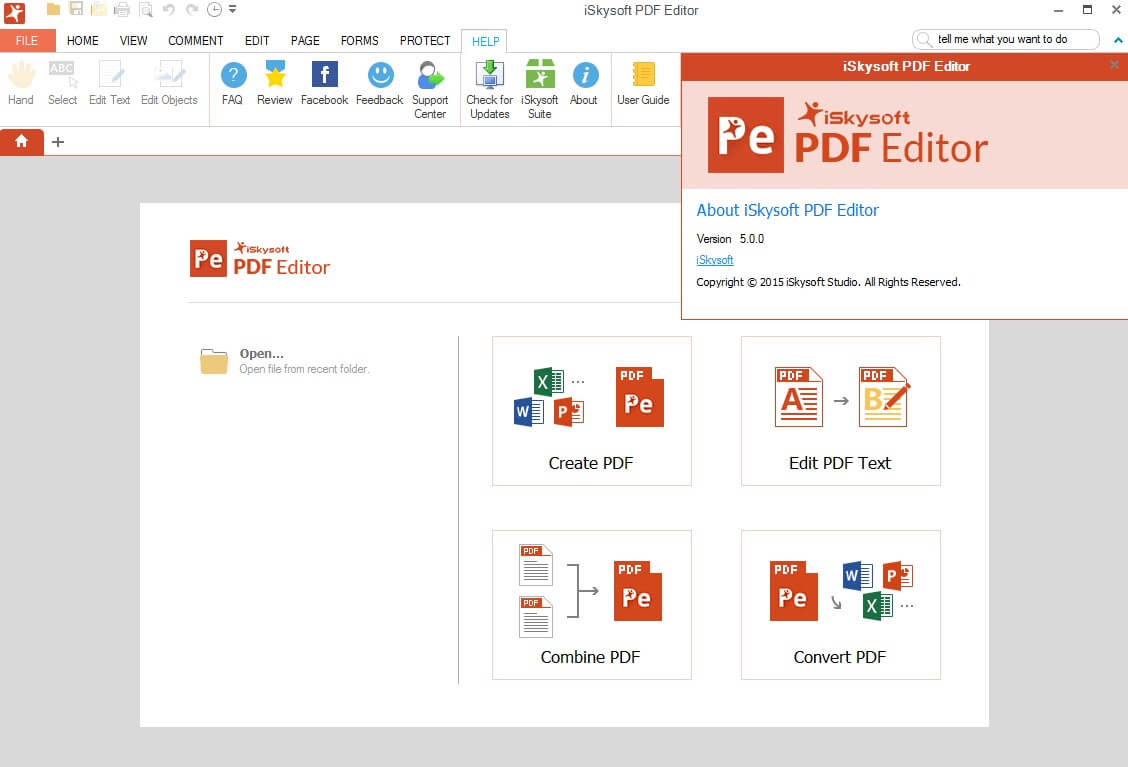This screenshot has width=1128, height=767.
Task: Switch to the COMMENT tab
Action: 195,41
